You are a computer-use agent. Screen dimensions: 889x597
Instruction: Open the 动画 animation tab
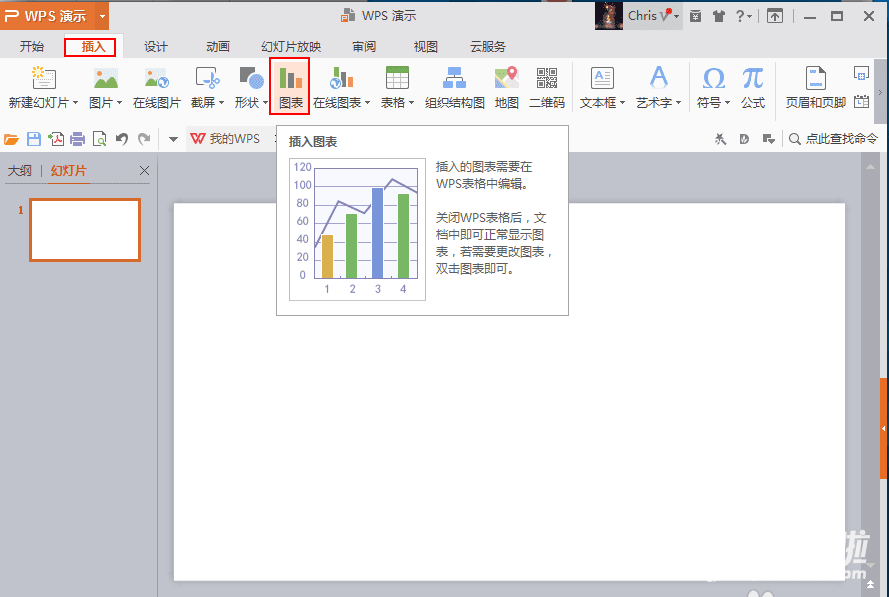(217, 47)
